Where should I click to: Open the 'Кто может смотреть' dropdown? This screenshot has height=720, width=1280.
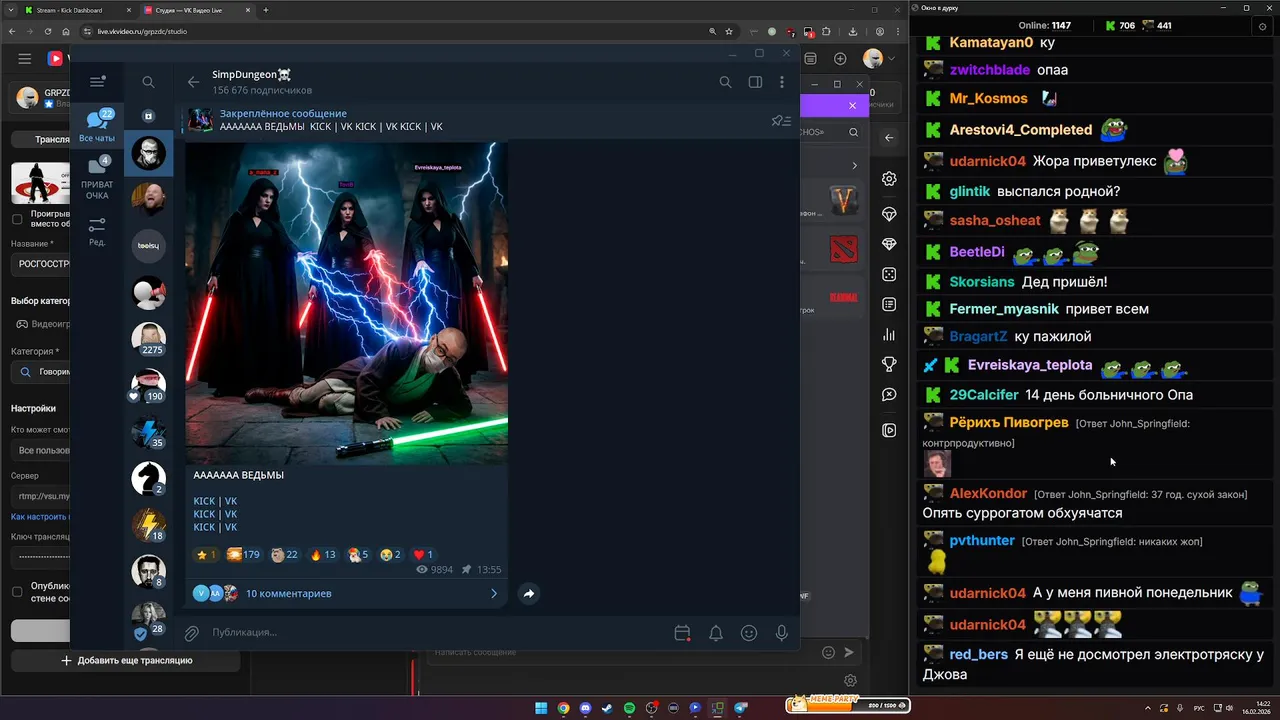[x=40, y=450]
